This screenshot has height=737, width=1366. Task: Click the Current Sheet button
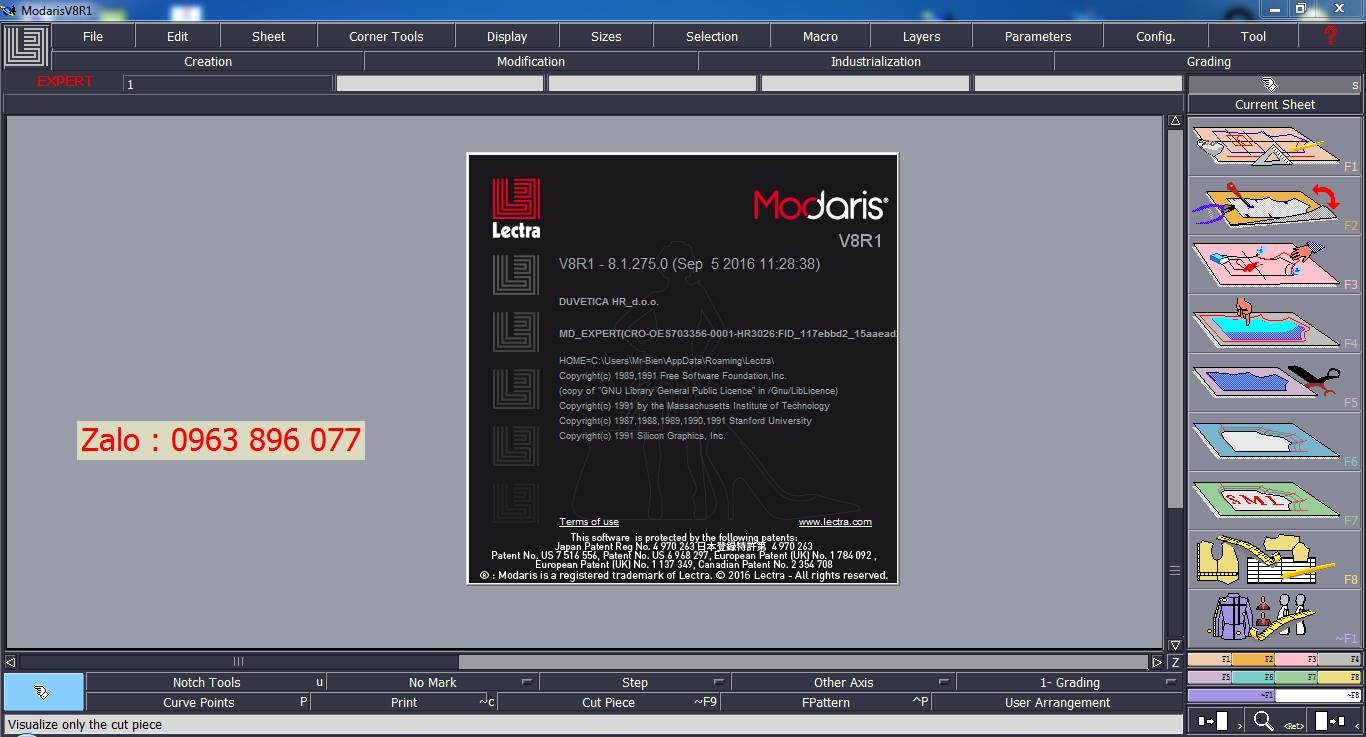[x=1275, y=104]
